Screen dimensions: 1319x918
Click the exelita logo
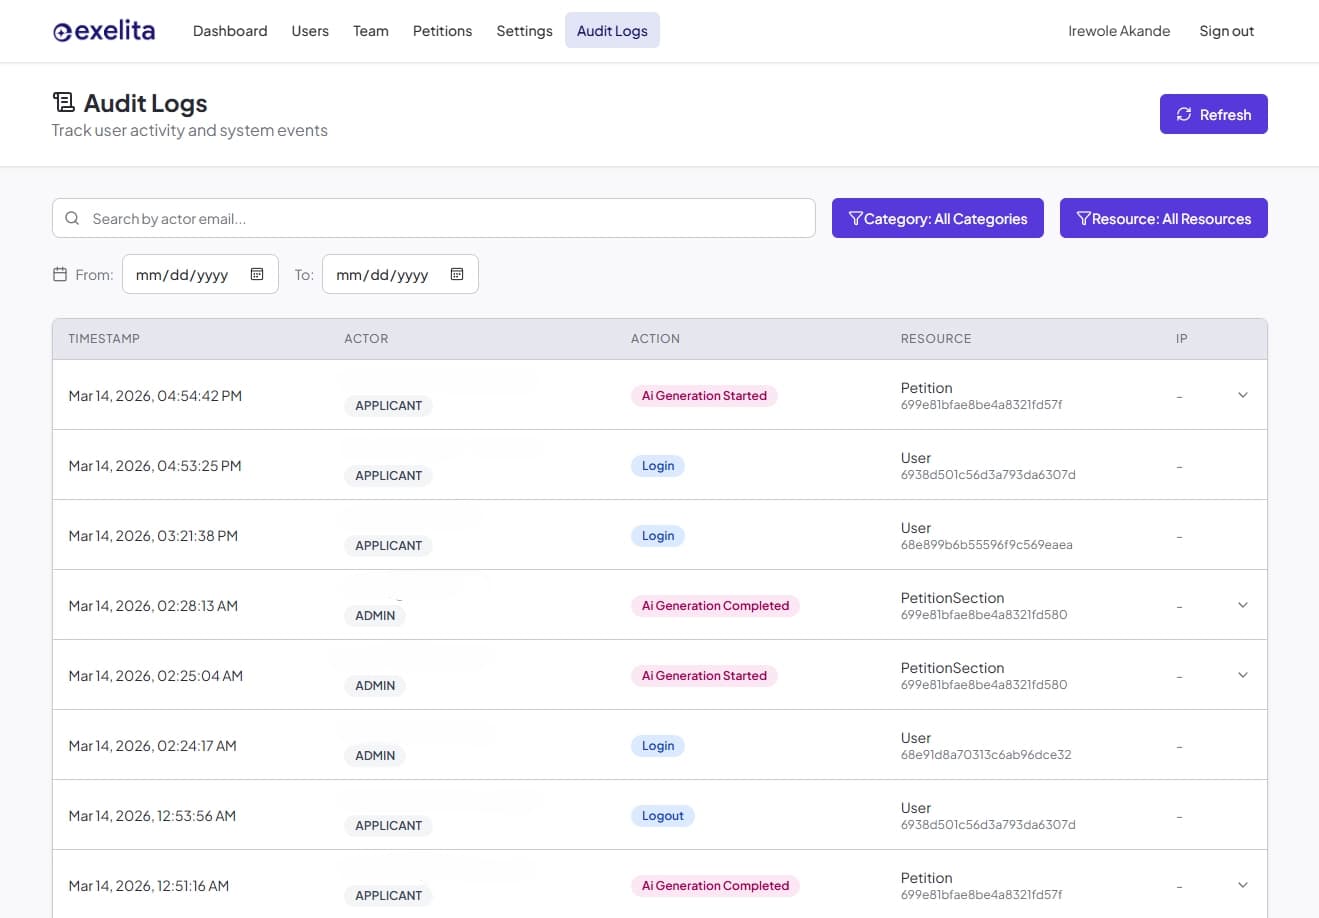103,31
